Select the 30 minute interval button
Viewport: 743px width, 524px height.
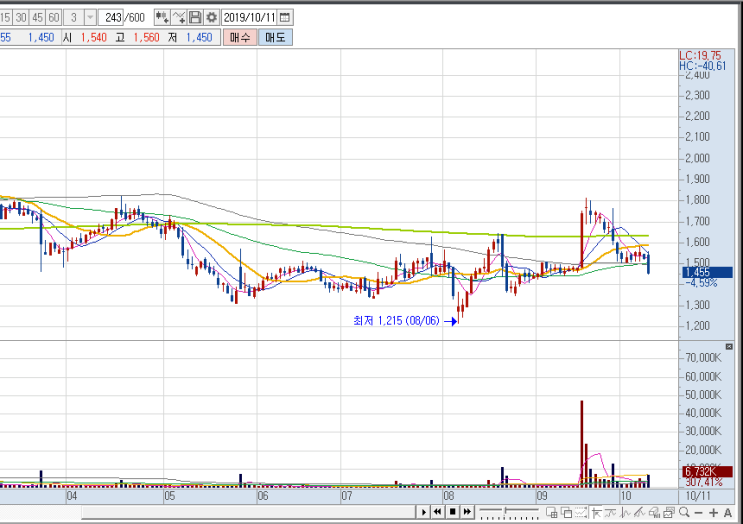point(20,18)
